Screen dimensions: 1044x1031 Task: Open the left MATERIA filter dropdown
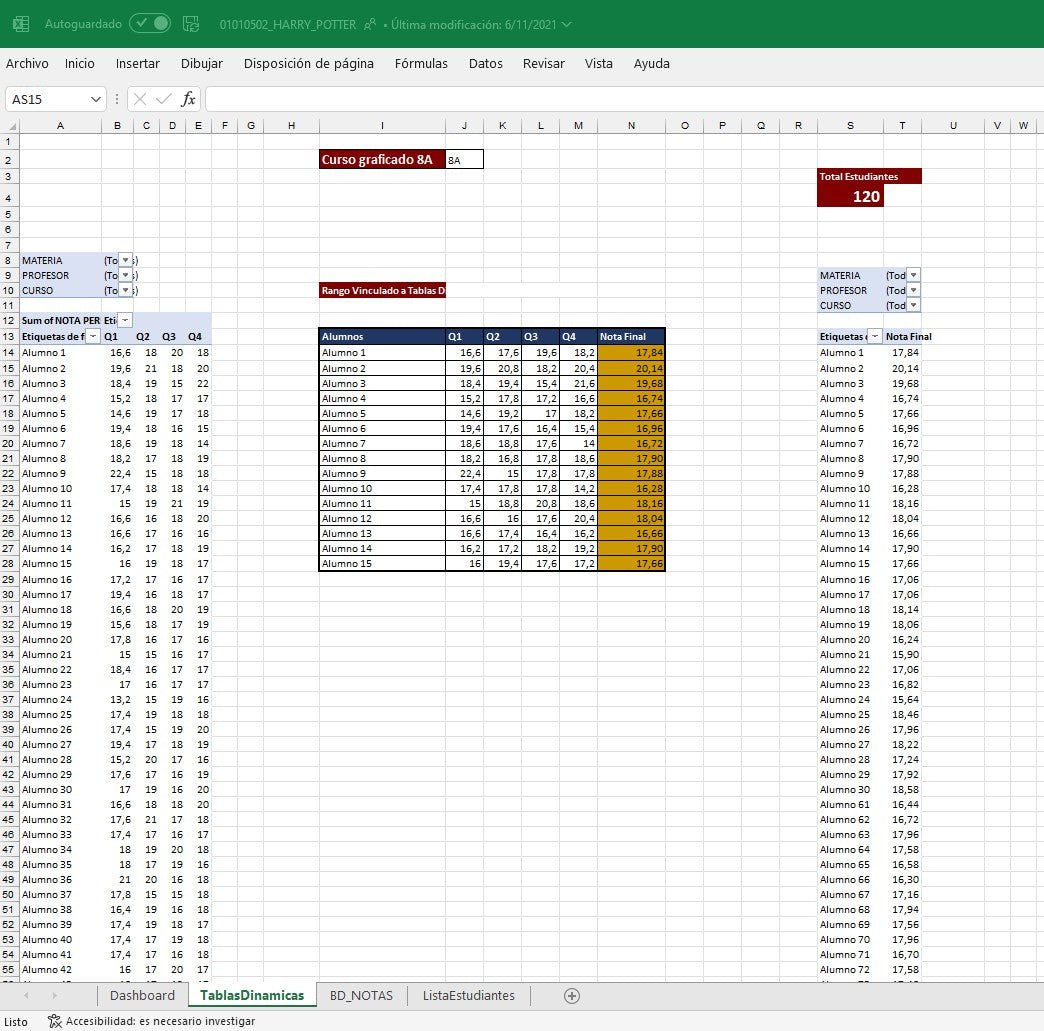126,260
